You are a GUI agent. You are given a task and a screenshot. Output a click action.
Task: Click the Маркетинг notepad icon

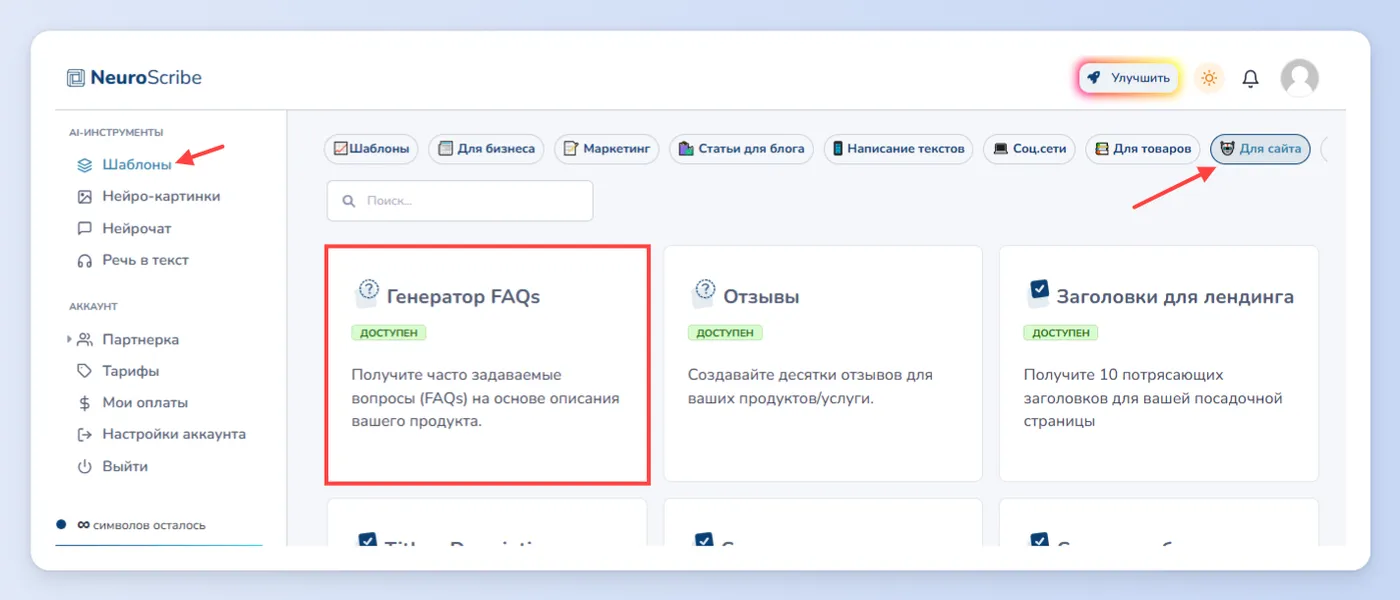point(571,149)
